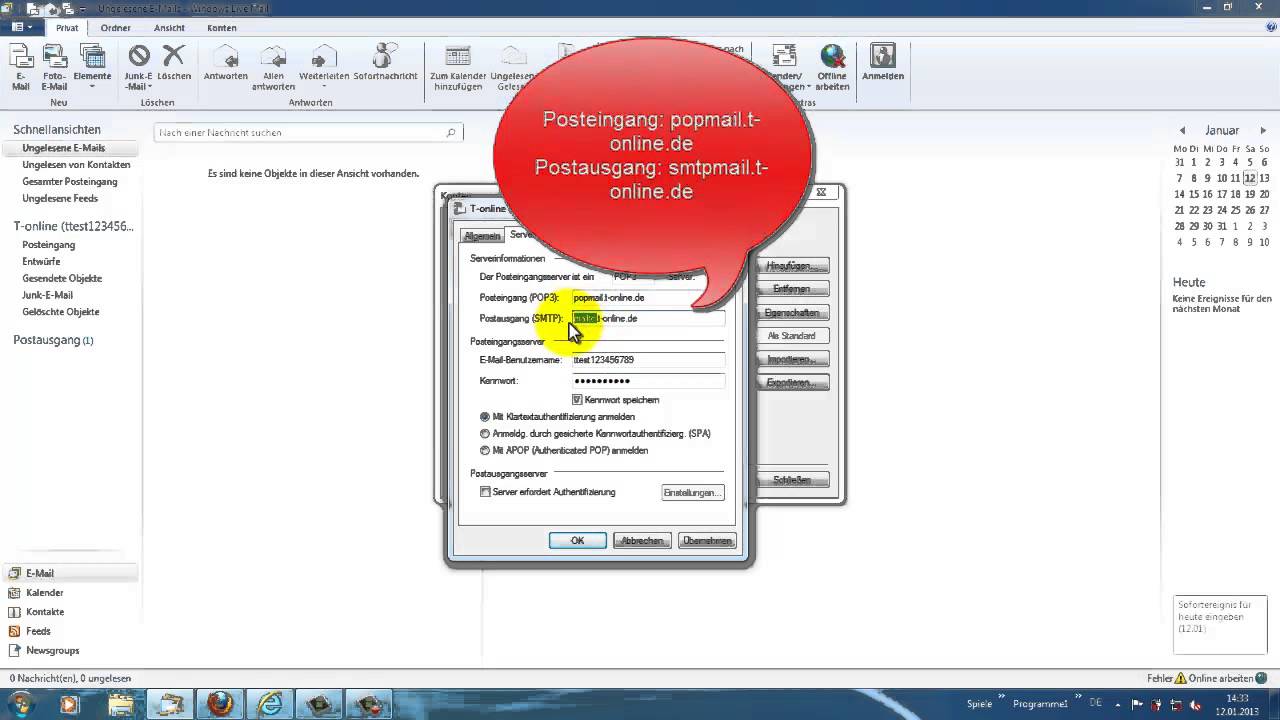This screenshot has height=720, width=1280.
Task: Select Ungelesene E-Mails quick view
Action: point(63,148)
